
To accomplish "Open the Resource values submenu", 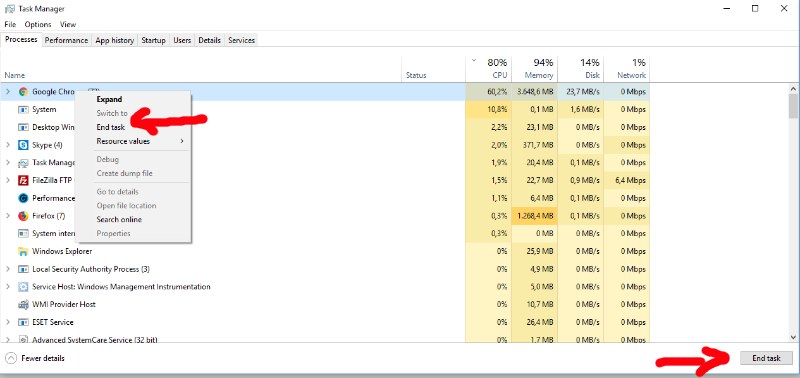I will [x=133, y=141].
